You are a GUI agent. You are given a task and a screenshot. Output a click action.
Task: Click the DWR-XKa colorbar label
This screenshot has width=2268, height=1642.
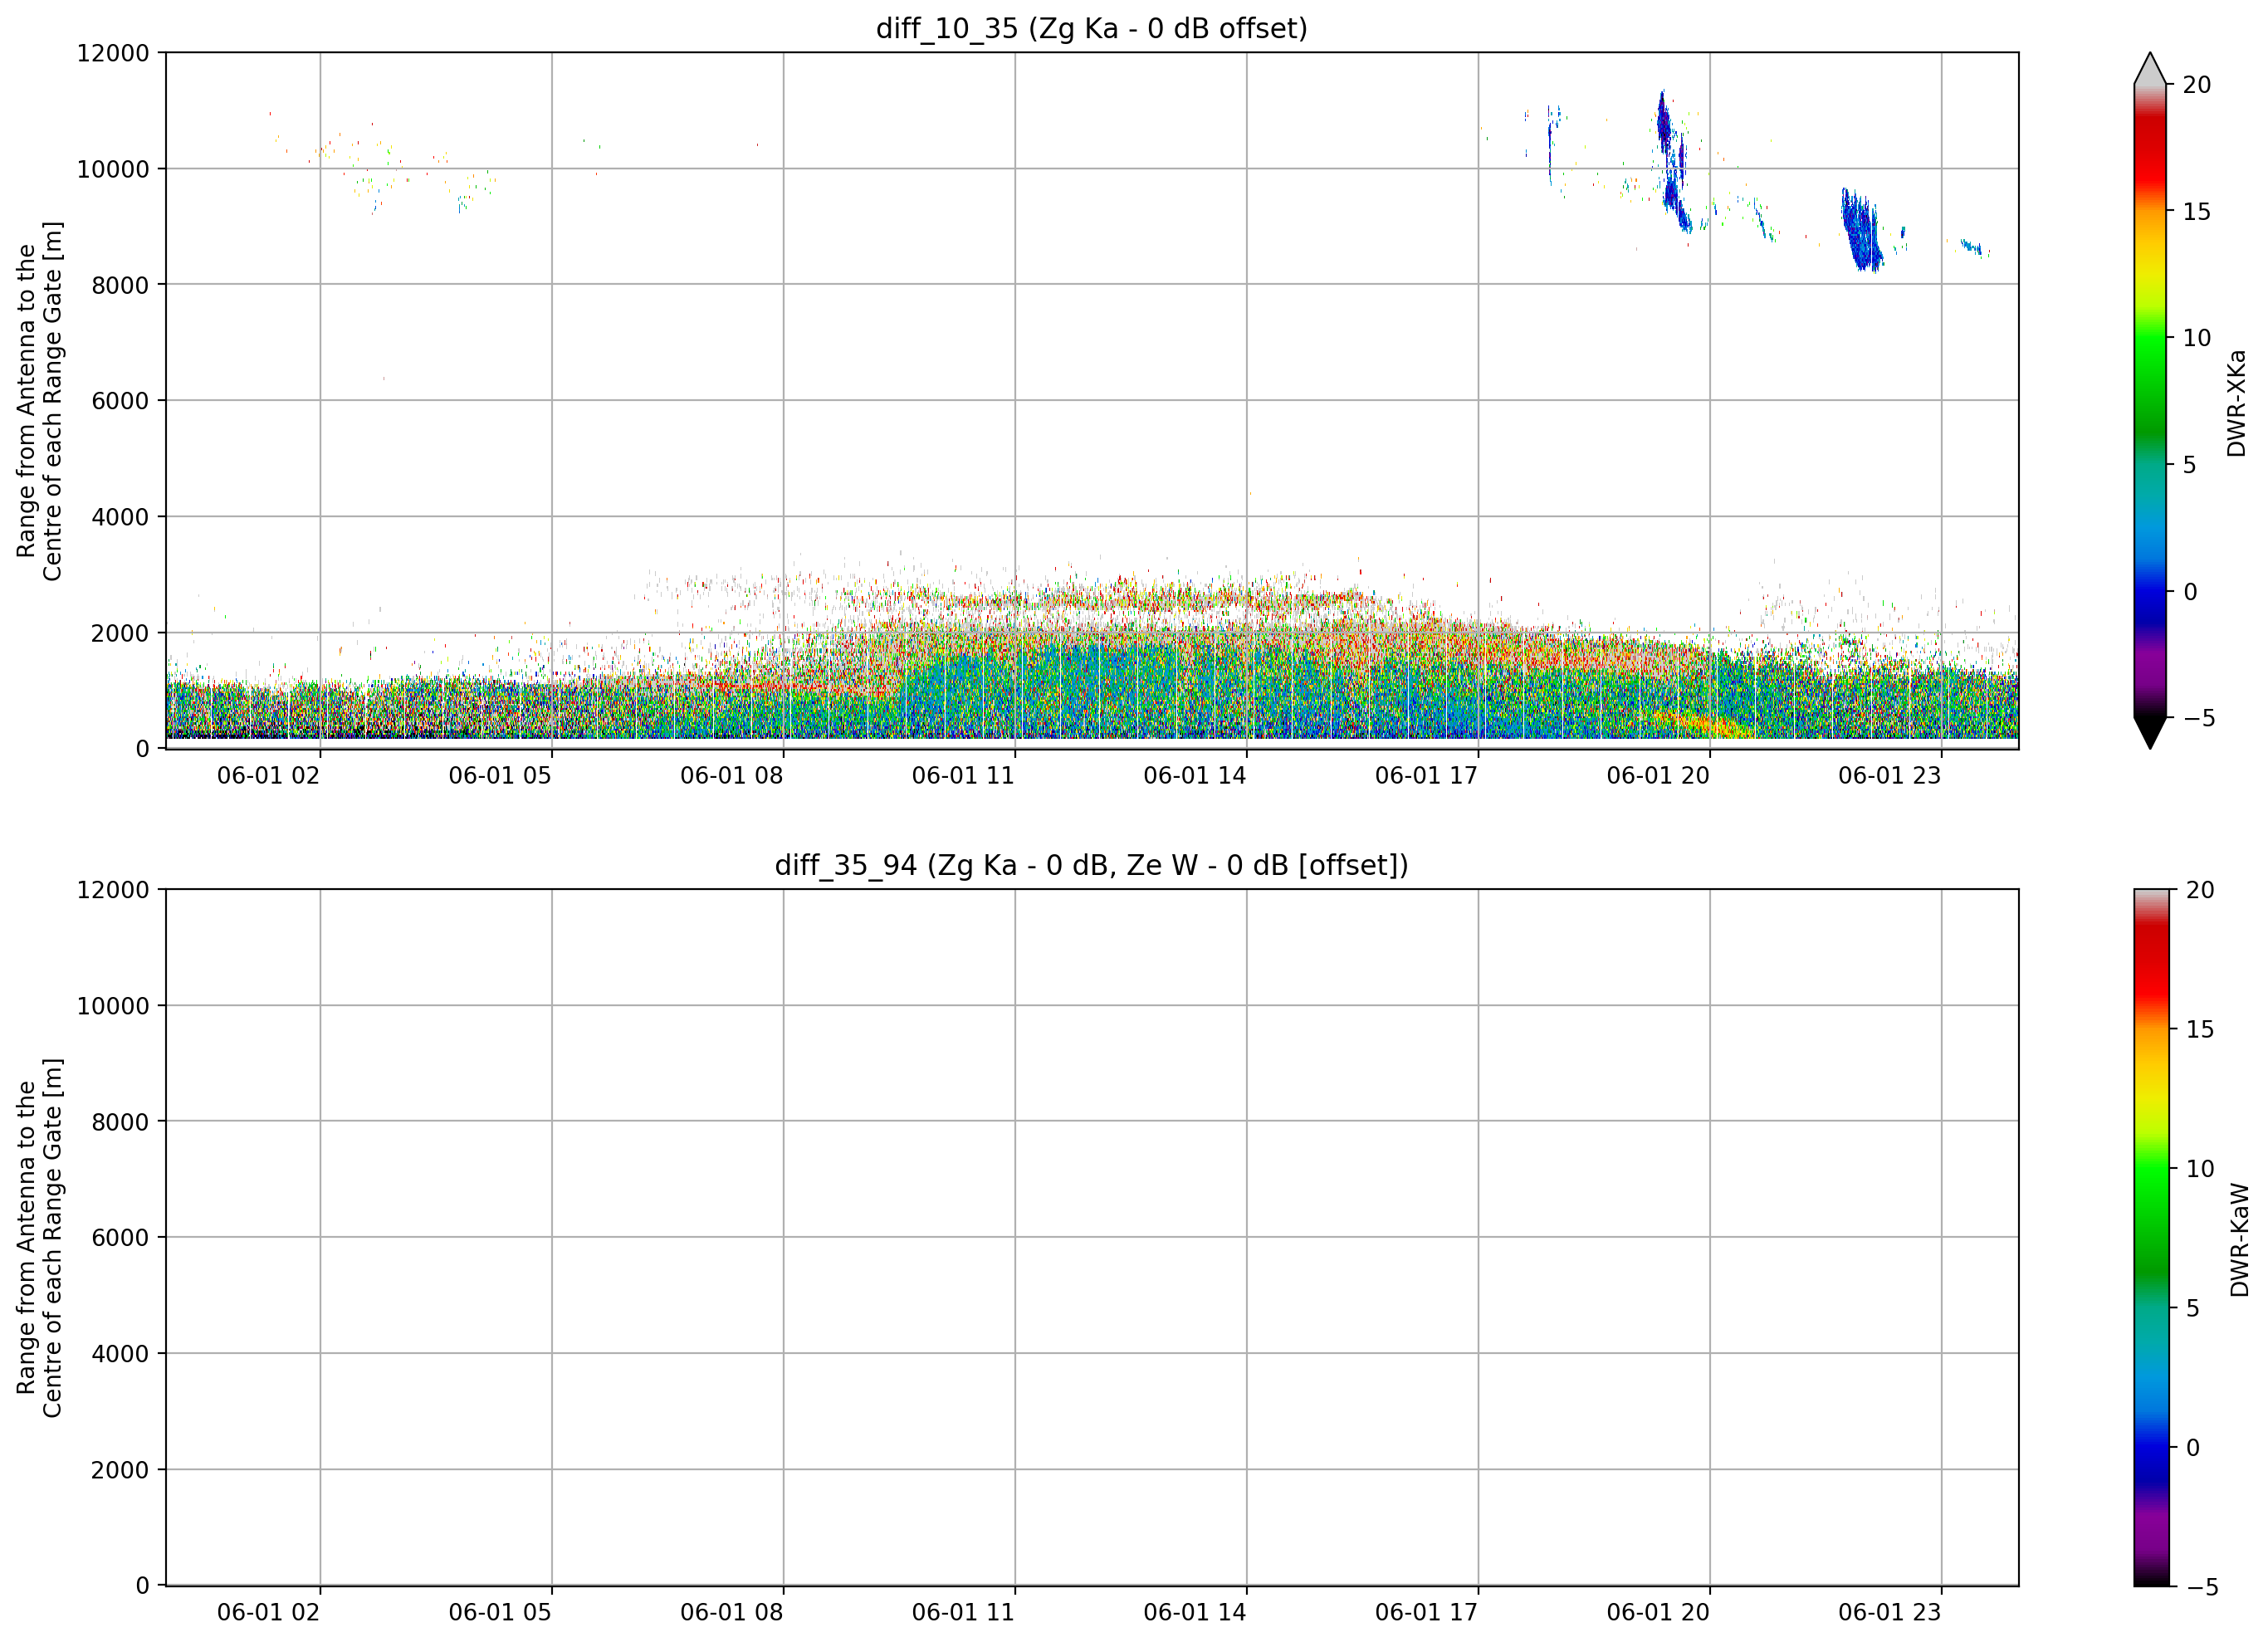click(x=2236, y=403)
